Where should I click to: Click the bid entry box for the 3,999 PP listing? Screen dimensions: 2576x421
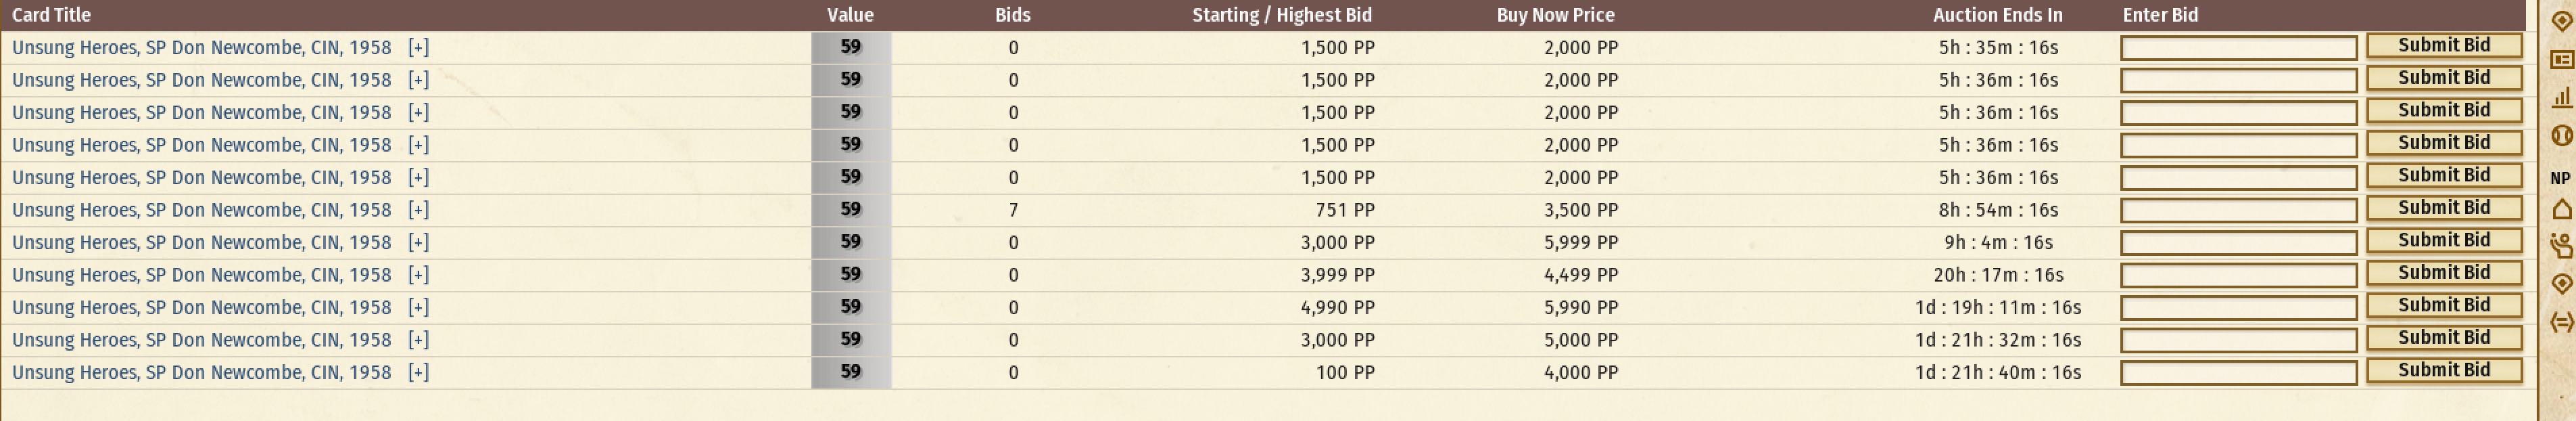2238,275
